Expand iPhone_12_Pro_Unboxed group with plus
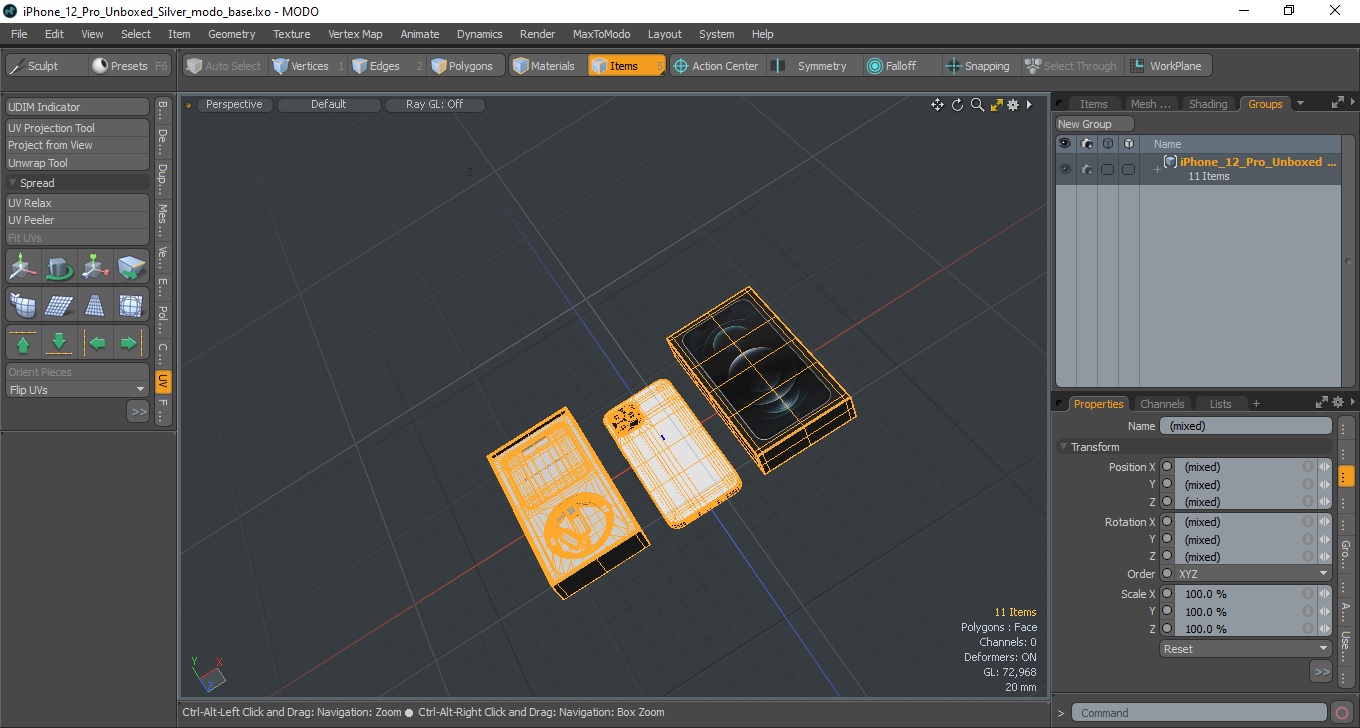This screenshot has width=1360, height=728. coord(1157,169)
